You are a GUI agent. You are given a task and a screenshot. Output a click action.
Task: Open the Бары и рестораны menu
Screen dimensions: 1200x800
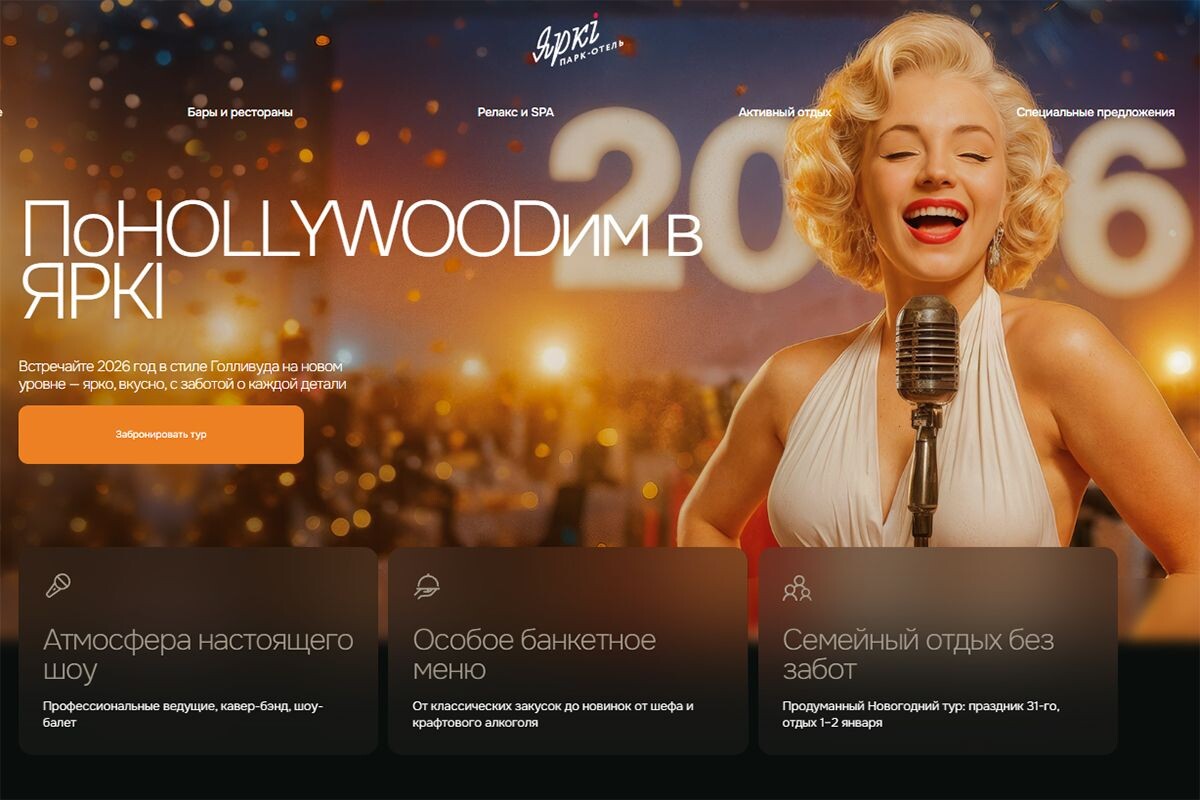pyautogui.click(x=240, y=112)
